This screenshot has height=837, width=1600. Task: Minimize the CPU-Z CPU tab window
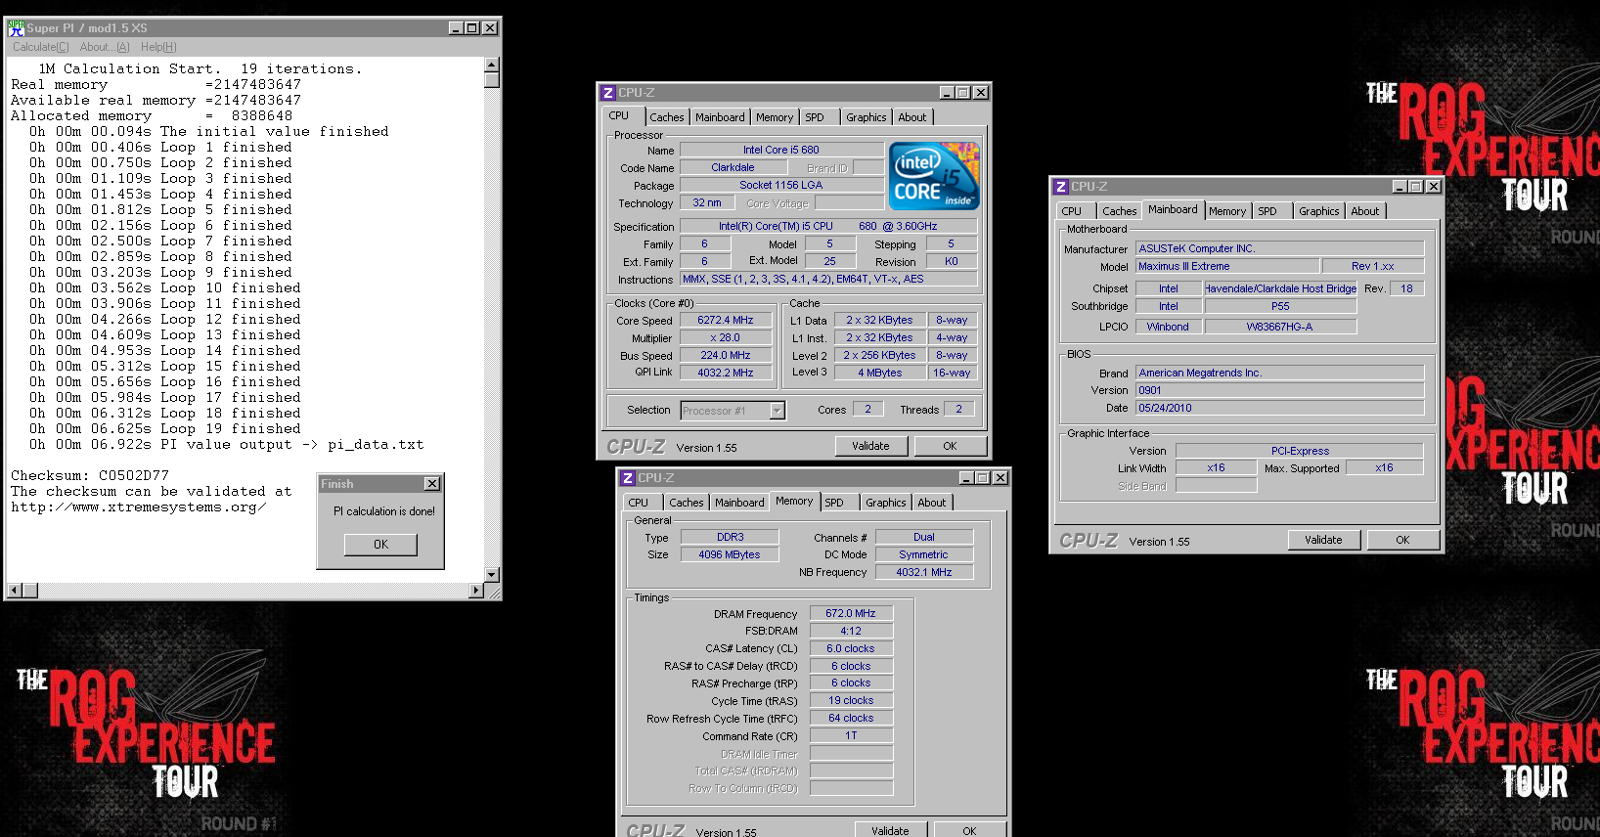coord(947,93)
